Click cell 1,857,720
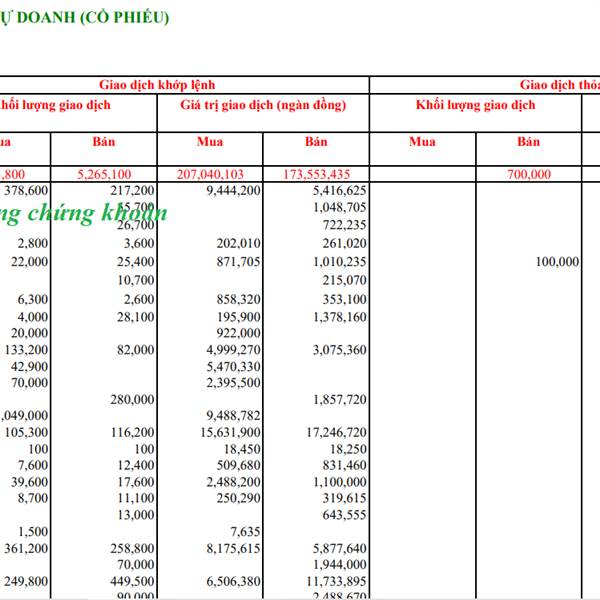Image resolution: width=600 pixels, height=600 pixels. (339, 399)
